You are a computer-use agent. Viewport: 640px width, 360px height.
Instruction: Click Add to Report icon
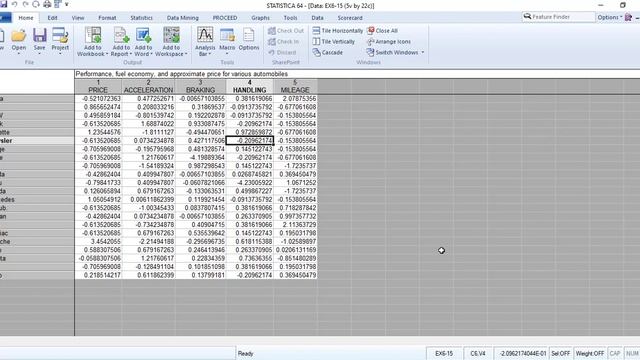121,35
